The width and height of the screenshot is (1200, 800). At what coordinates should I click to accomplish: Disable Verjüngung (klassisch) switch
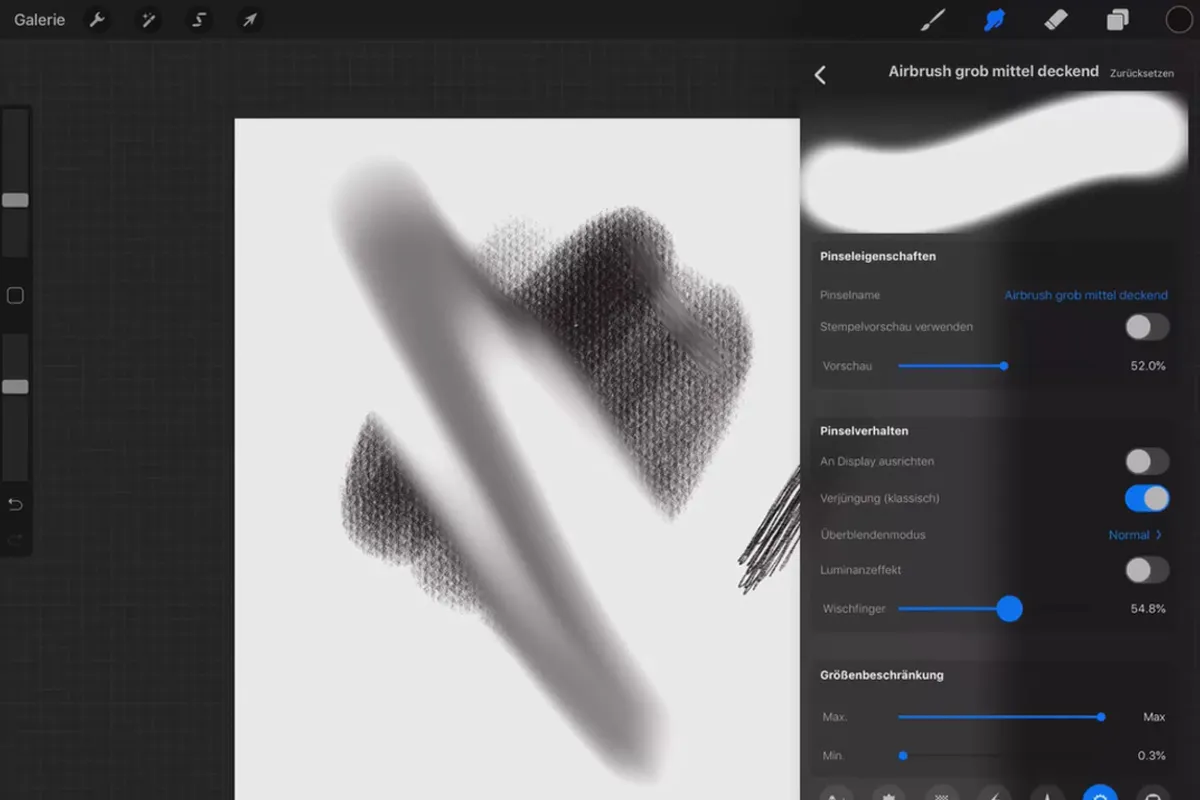pyautogui.click(x=1147, y=498)
